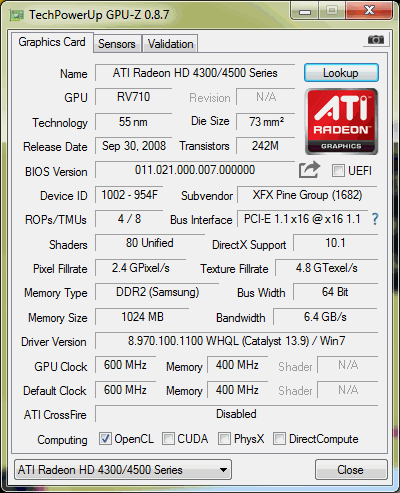Image resolution: width=400 pixels, height=493 pixels.
Task: Click the bus interface question mark
Action: (375, 219)
